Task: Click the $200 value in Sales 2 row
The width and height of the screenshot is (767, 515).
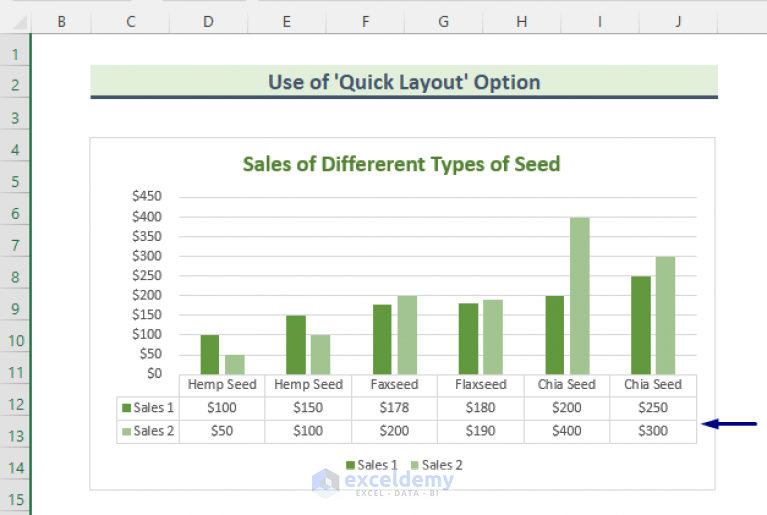Action: (x=394, y=431)
